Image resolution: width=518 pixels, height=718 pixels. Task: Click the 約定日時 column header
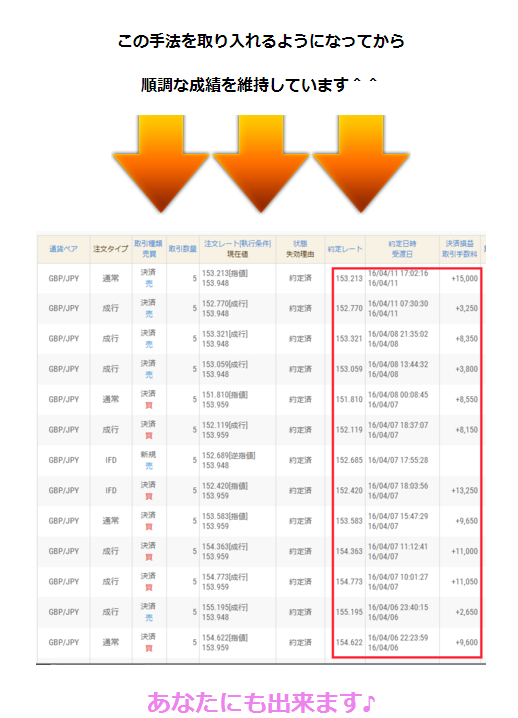402,244
